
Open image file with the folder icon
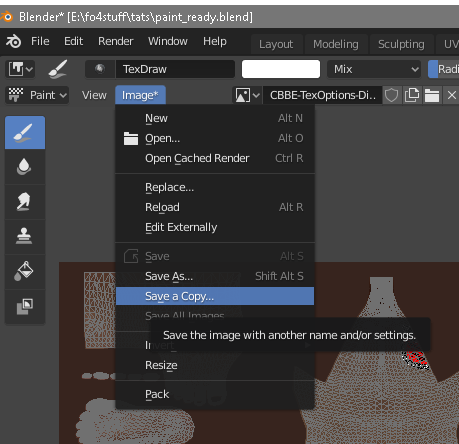click(x=432, y=95)
